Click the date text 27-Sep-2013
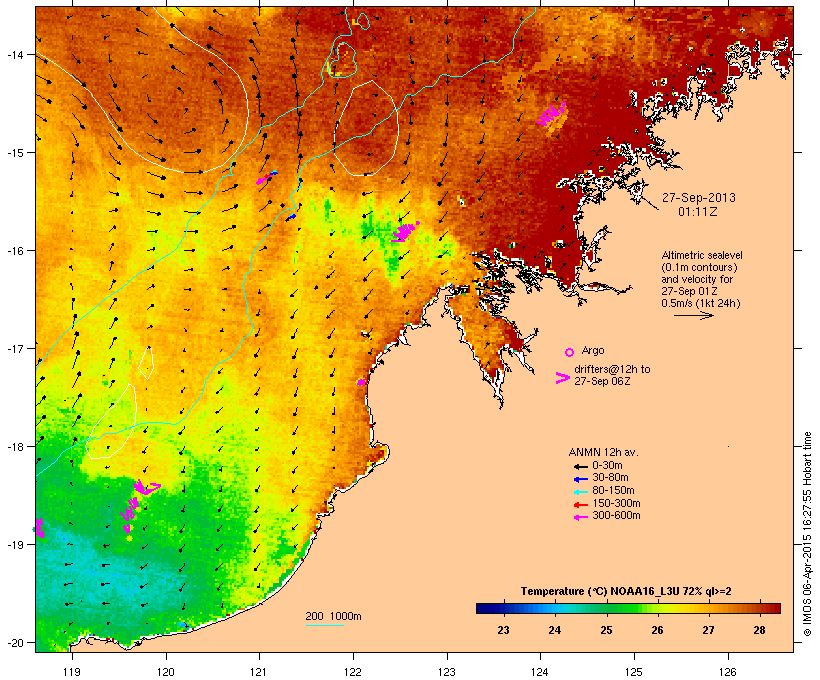 (699, 198)
